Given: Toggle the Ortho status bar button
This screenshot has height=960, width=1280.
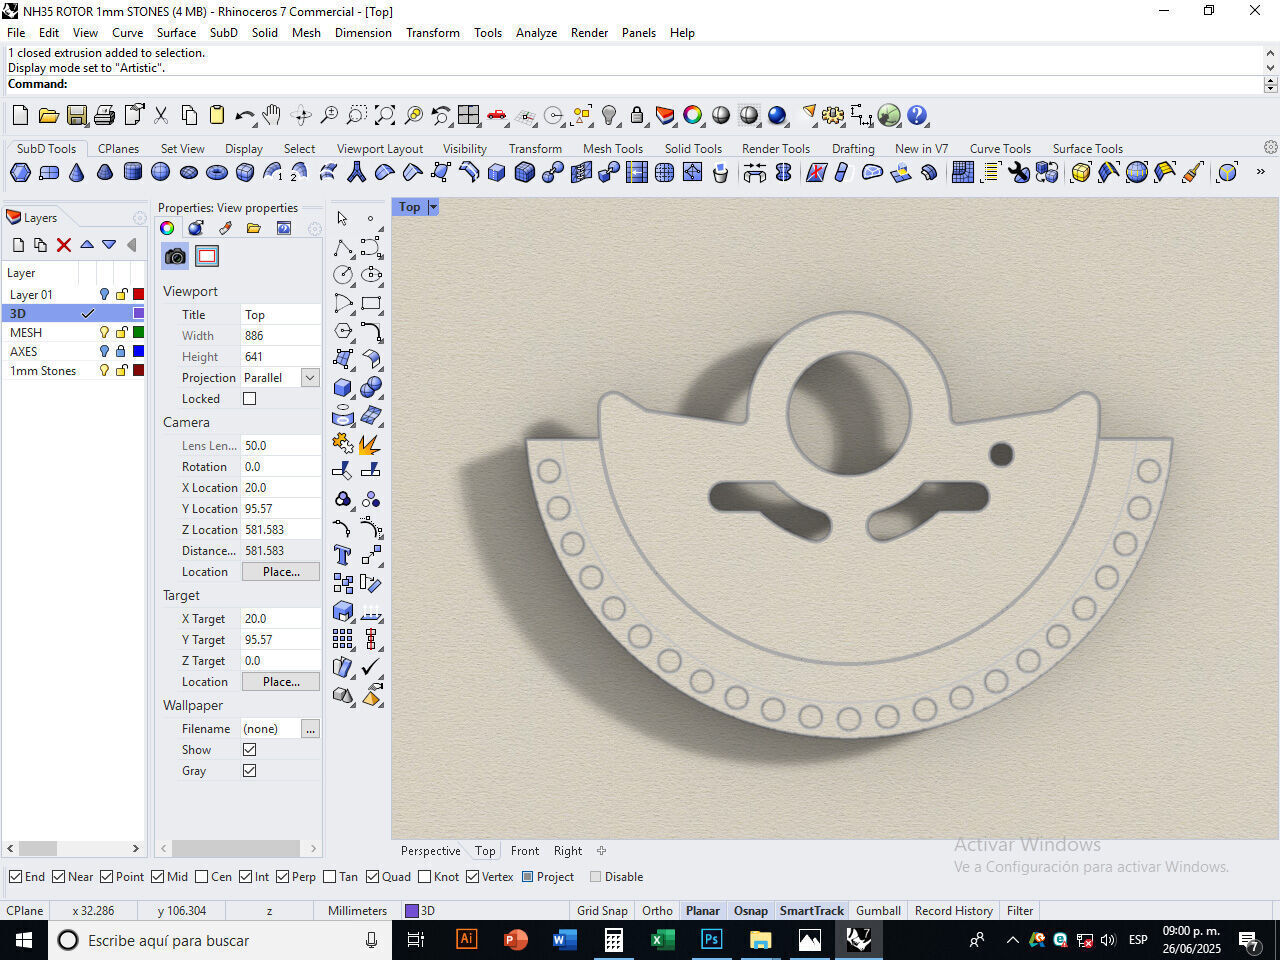Looking at the screenshot, I should pos(657,911).
